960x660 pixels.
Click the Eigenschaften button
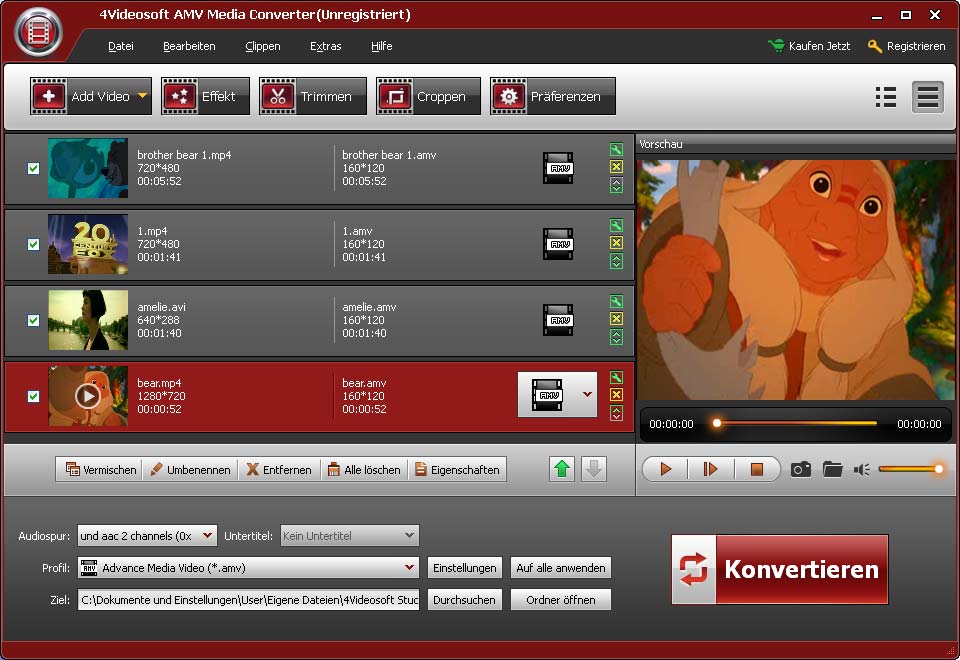(457, 470)
